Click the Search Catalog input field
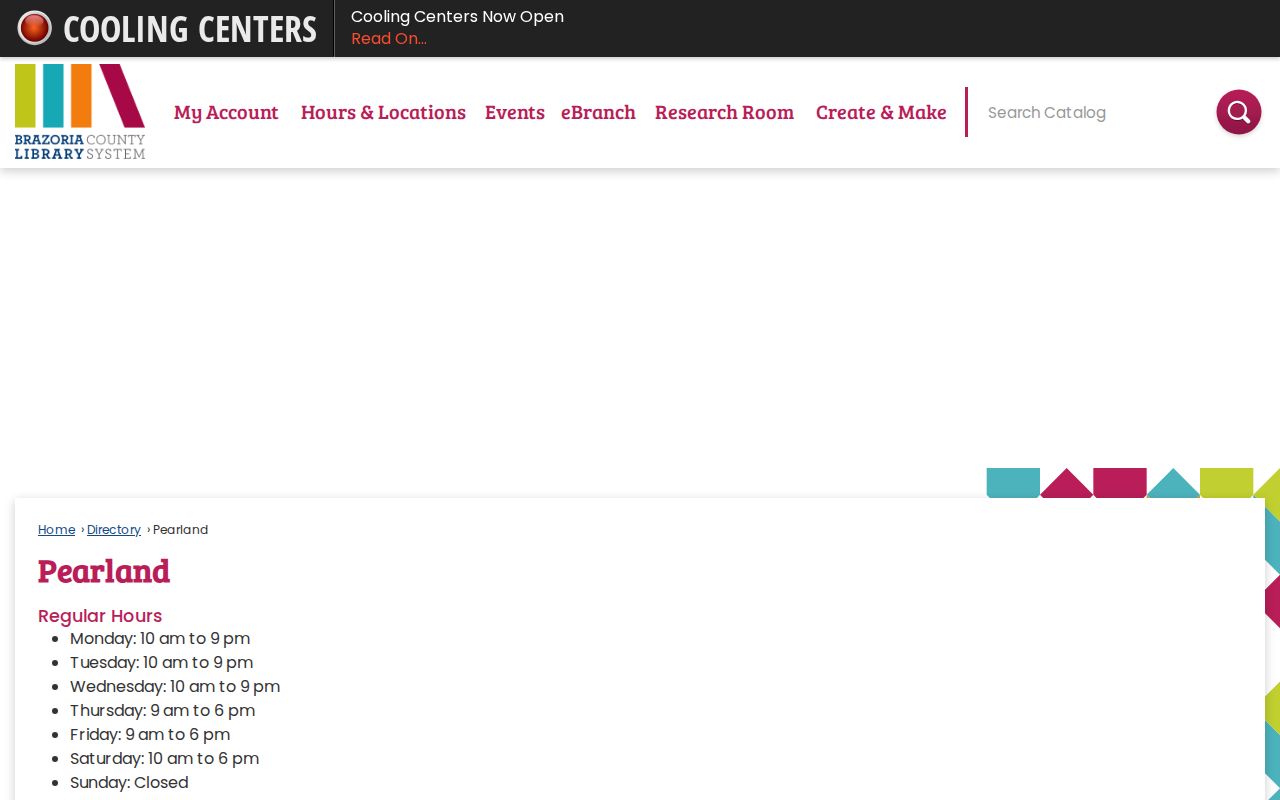Image resolution: width=1280 pixels, height=800 pixels. [x=1090, y=112]
